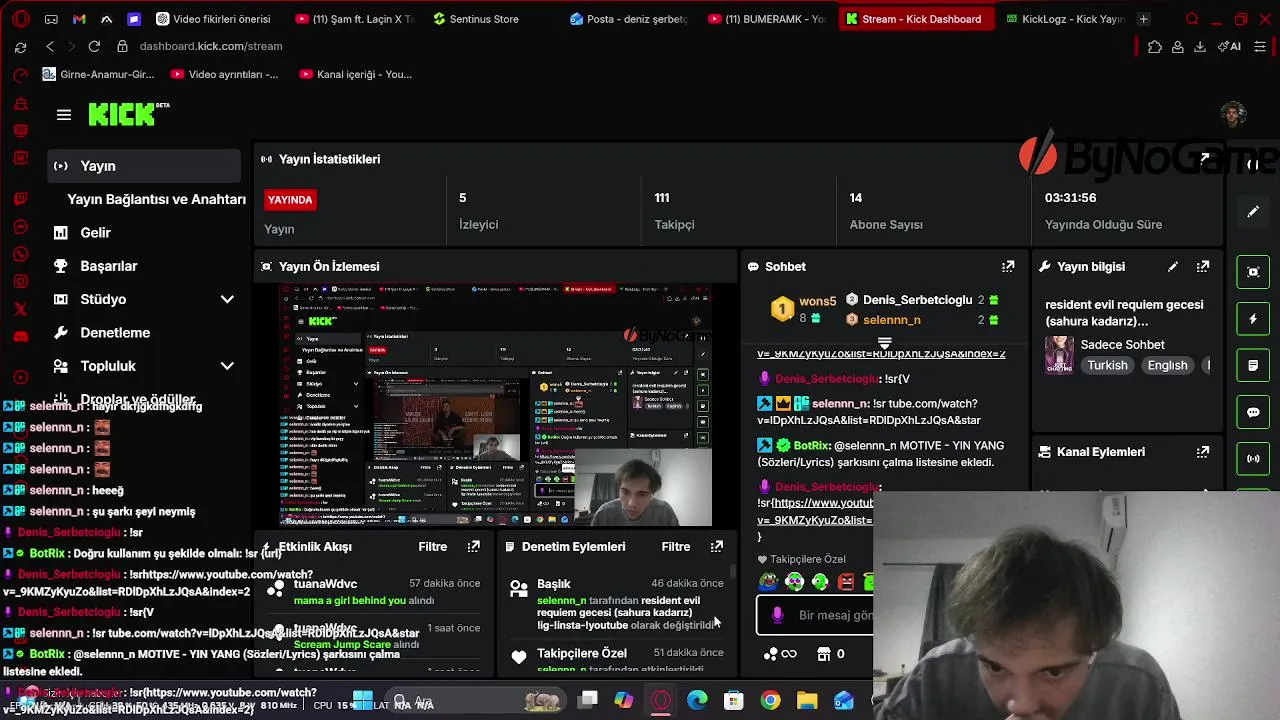Open Microsoft Store from the taskbar

coord(734,701)
